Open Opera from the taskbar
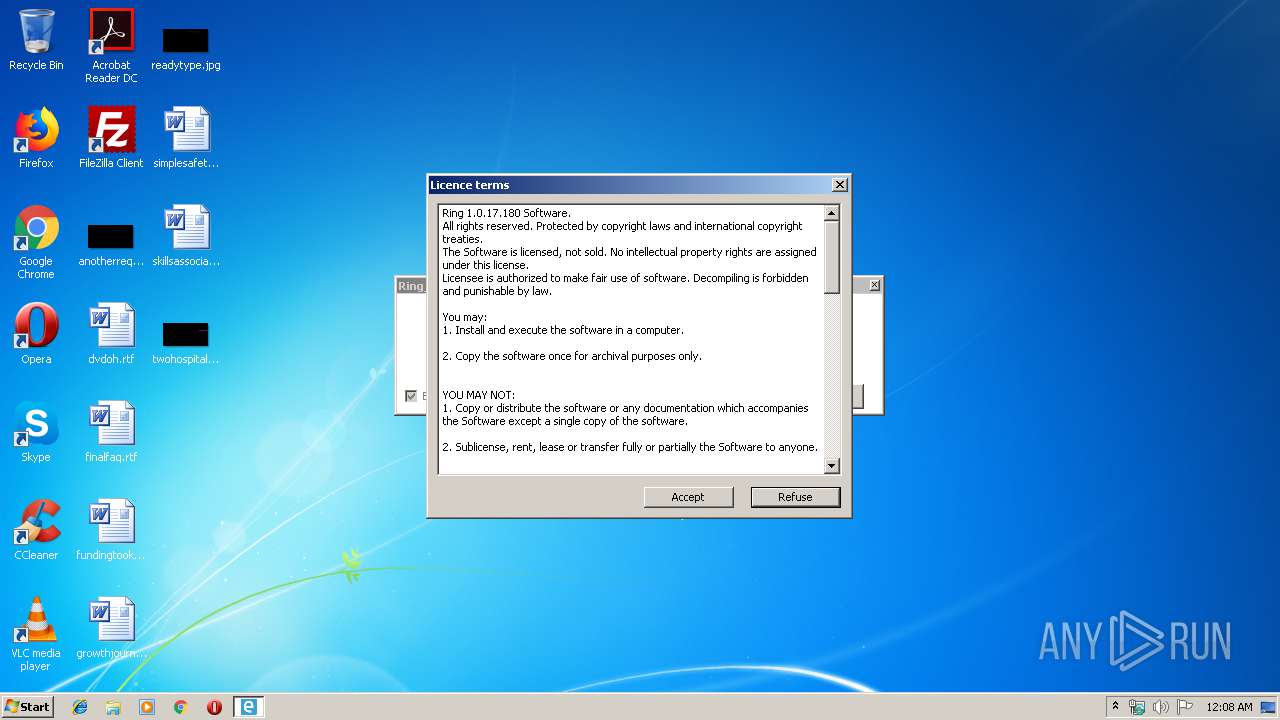Viewport: 1280px width, 720px height. pos(214,707)
